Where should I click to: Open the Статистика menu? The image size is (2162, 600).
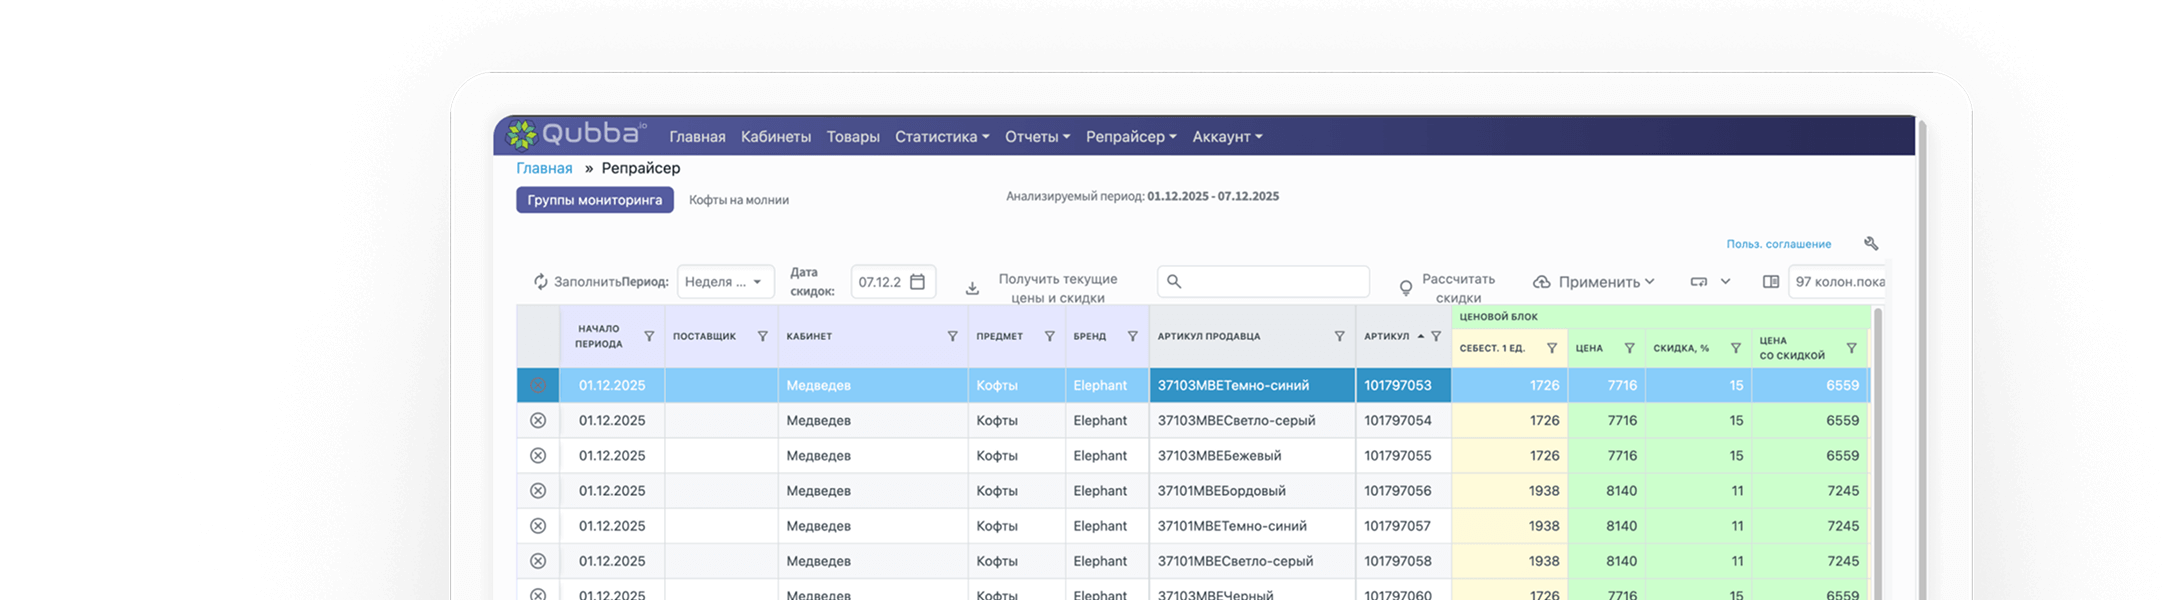941,137
